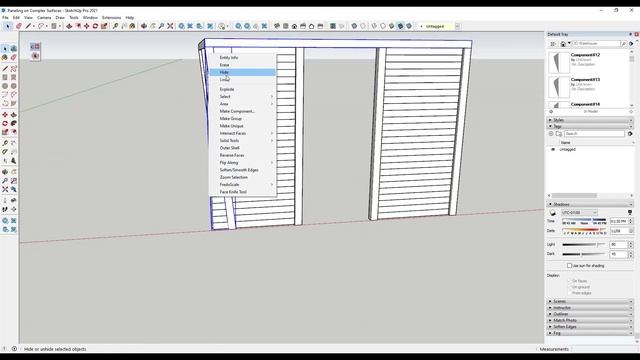Click Component#13 thumbnail
640x360 pixels.
coord(559,87)
